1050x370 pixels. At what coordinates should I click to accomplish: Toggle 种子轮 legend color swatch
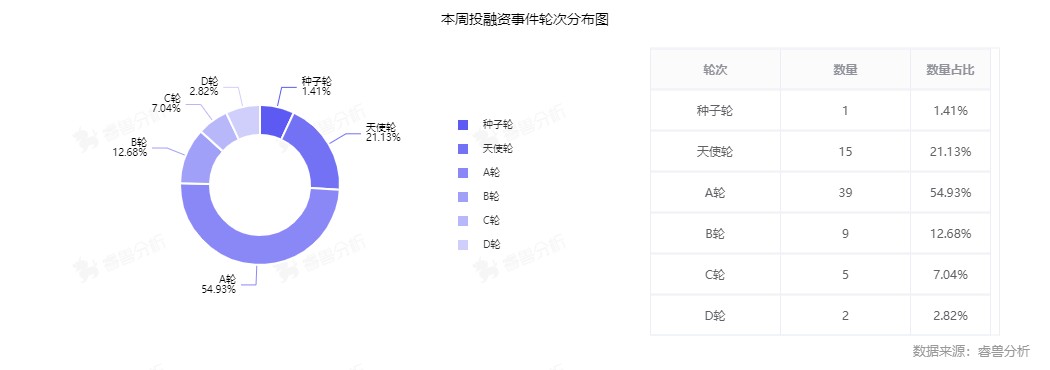pos(463,124)
